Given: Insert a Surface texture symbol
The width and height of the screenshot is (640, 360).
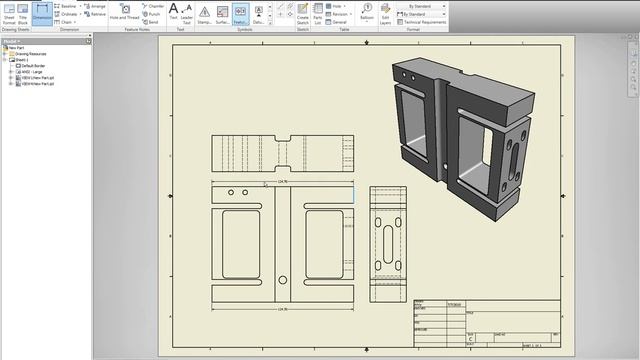Looking at the screenshot, I should pos(222,15).
